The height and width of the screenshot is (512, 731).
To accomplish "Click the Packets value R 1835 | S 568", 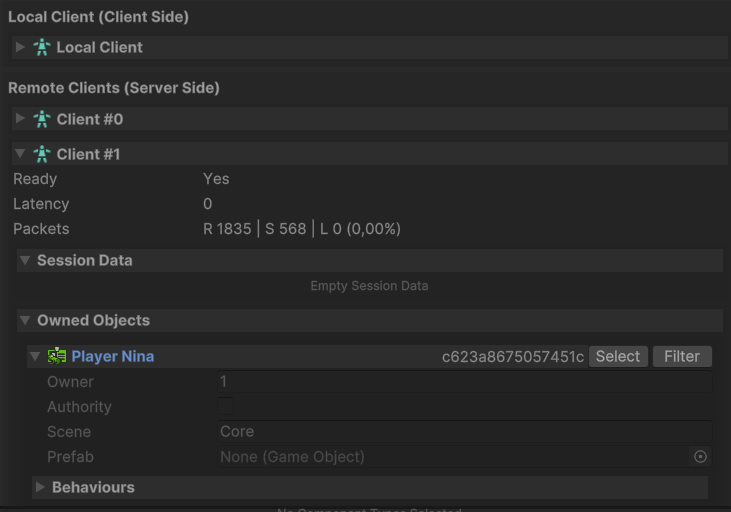I will (255, 228).
